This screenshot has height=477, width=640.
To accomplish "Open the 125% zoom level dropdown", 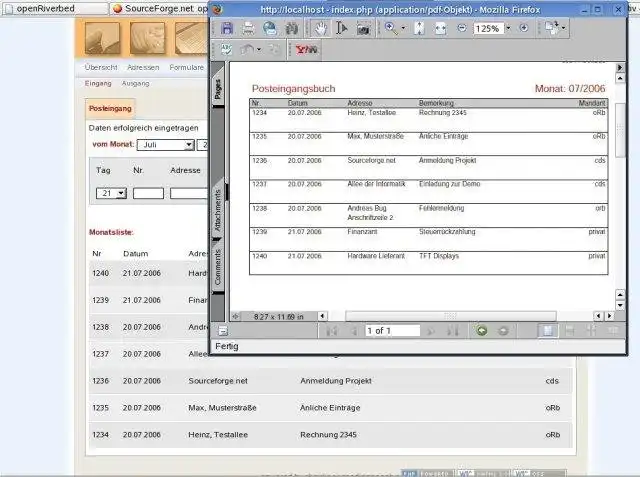I will (x=507, y=29).
